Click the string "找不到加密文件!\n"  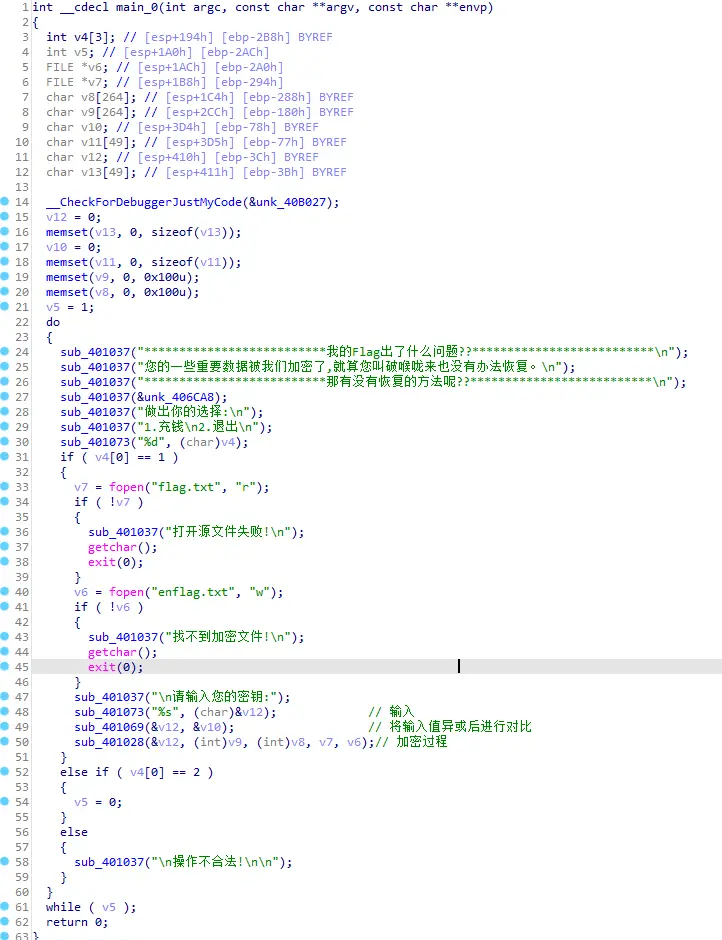(x=228, y=637)
